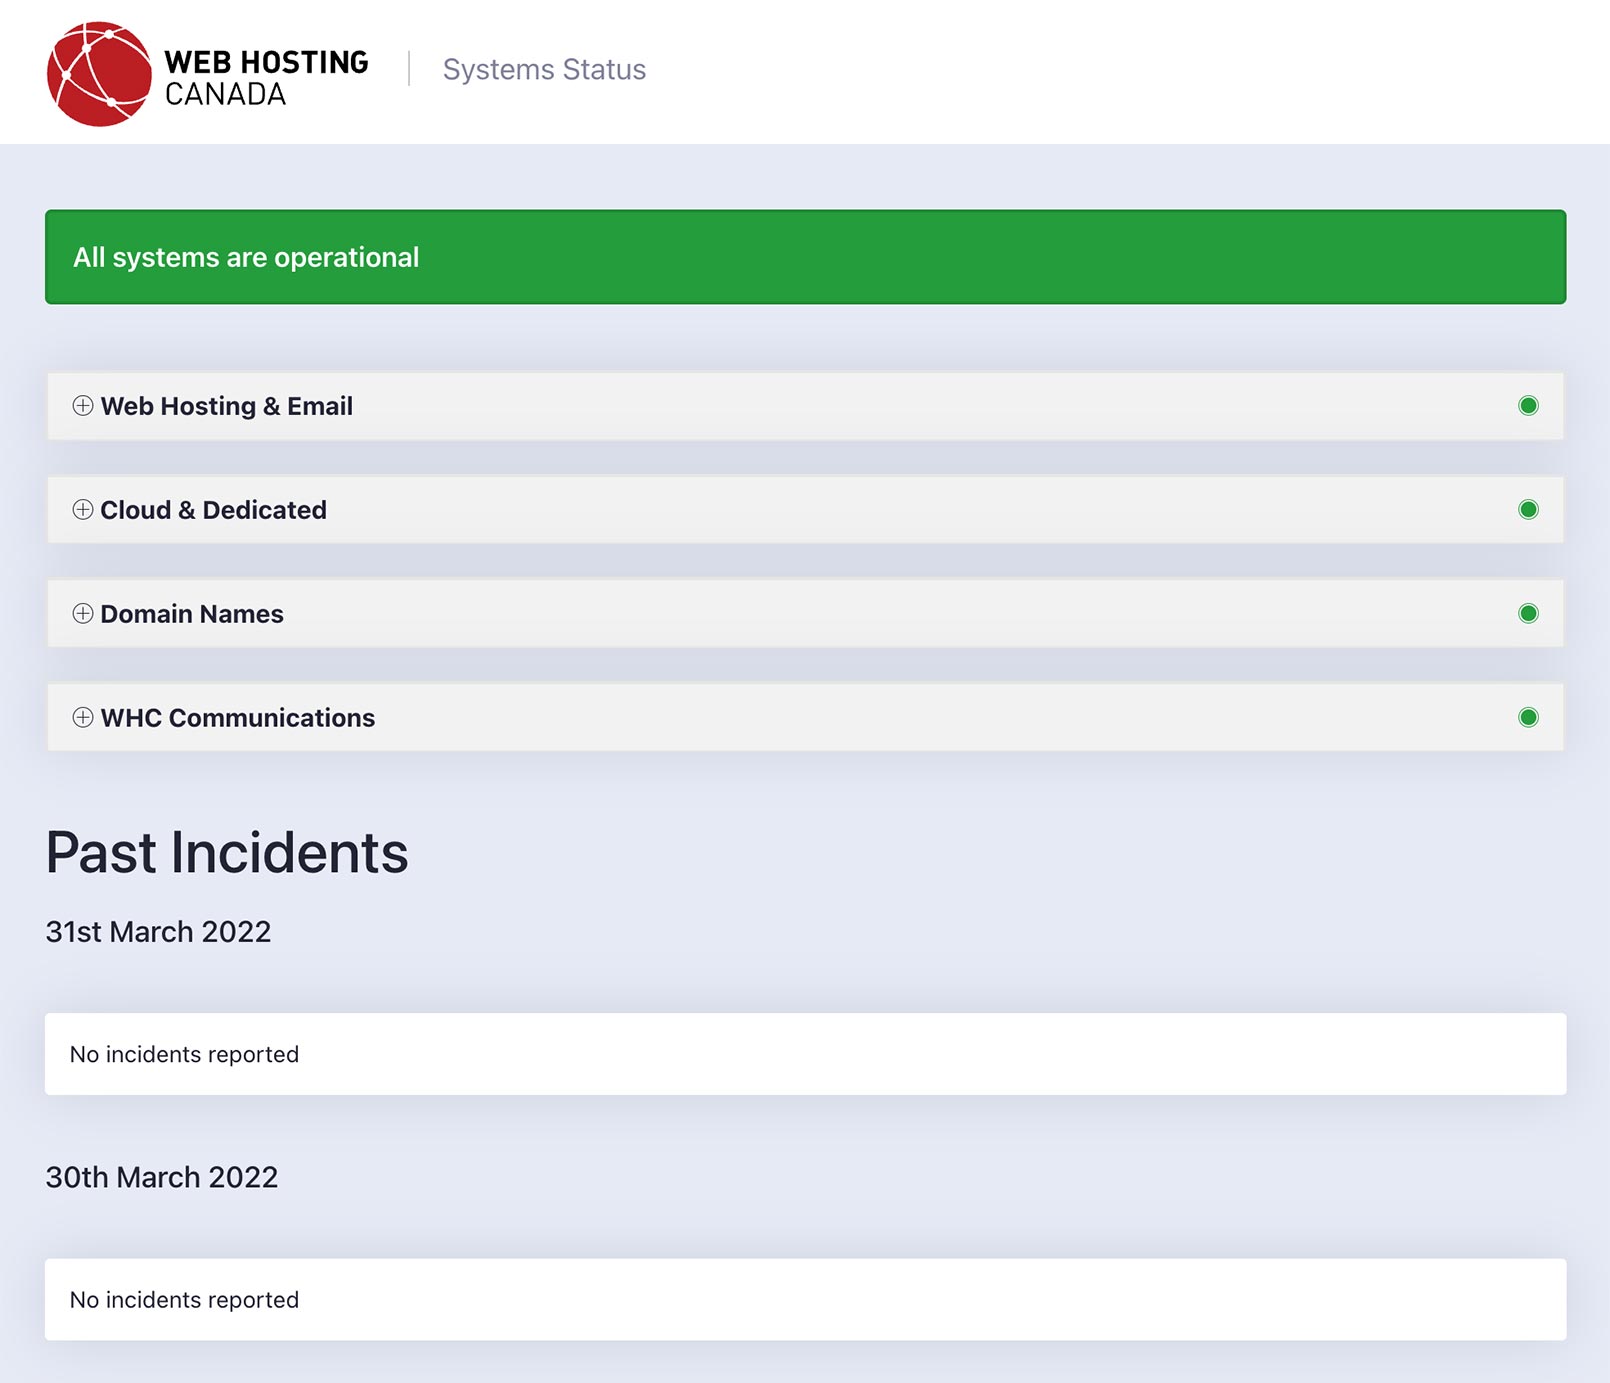
Task: Click the All systems are operational banner
Action: click(805, 257)
